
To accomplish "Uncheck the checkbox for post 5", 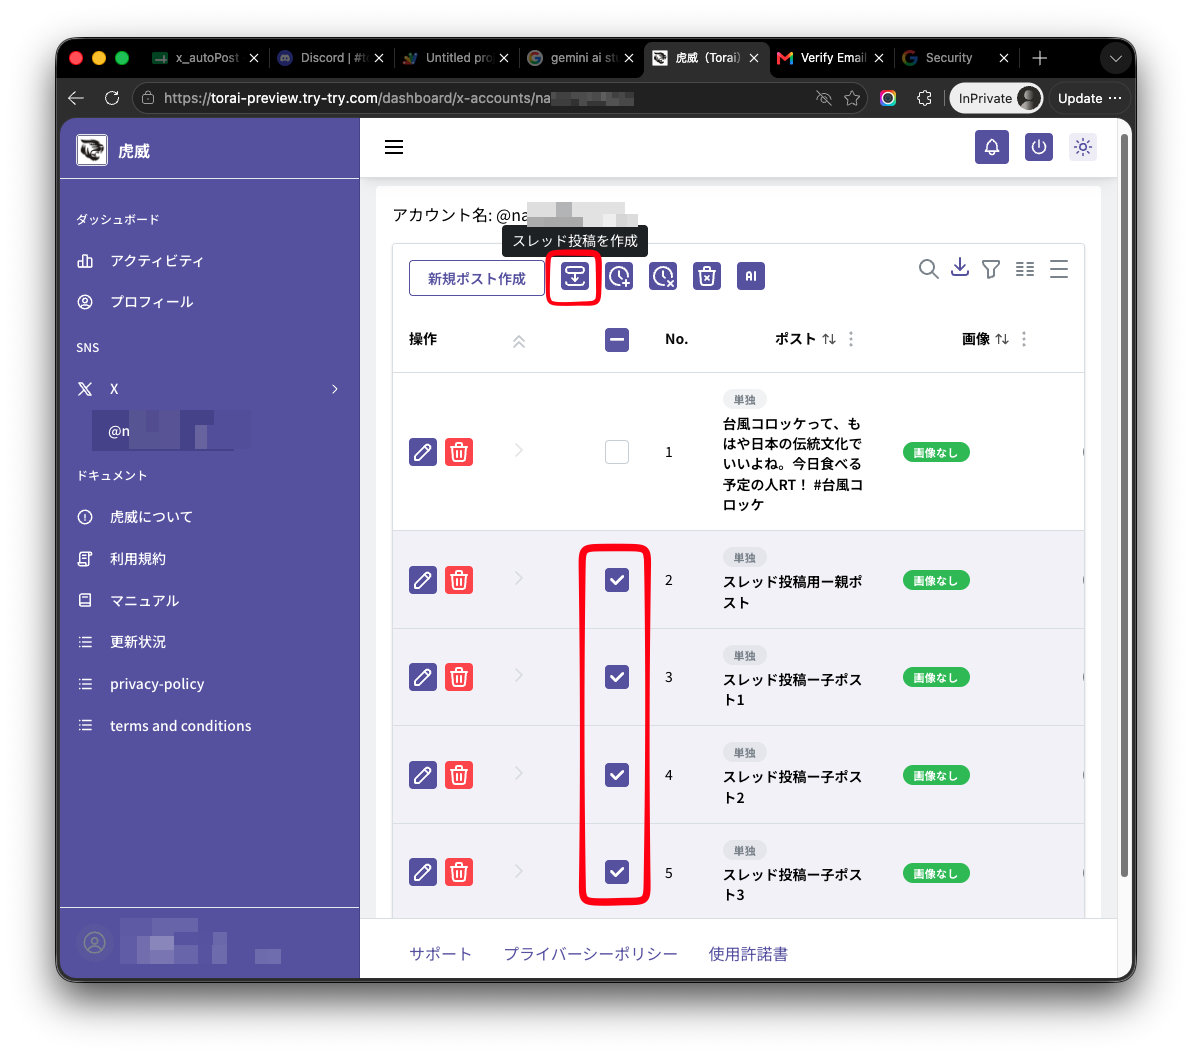I will (x=617, y=872).
